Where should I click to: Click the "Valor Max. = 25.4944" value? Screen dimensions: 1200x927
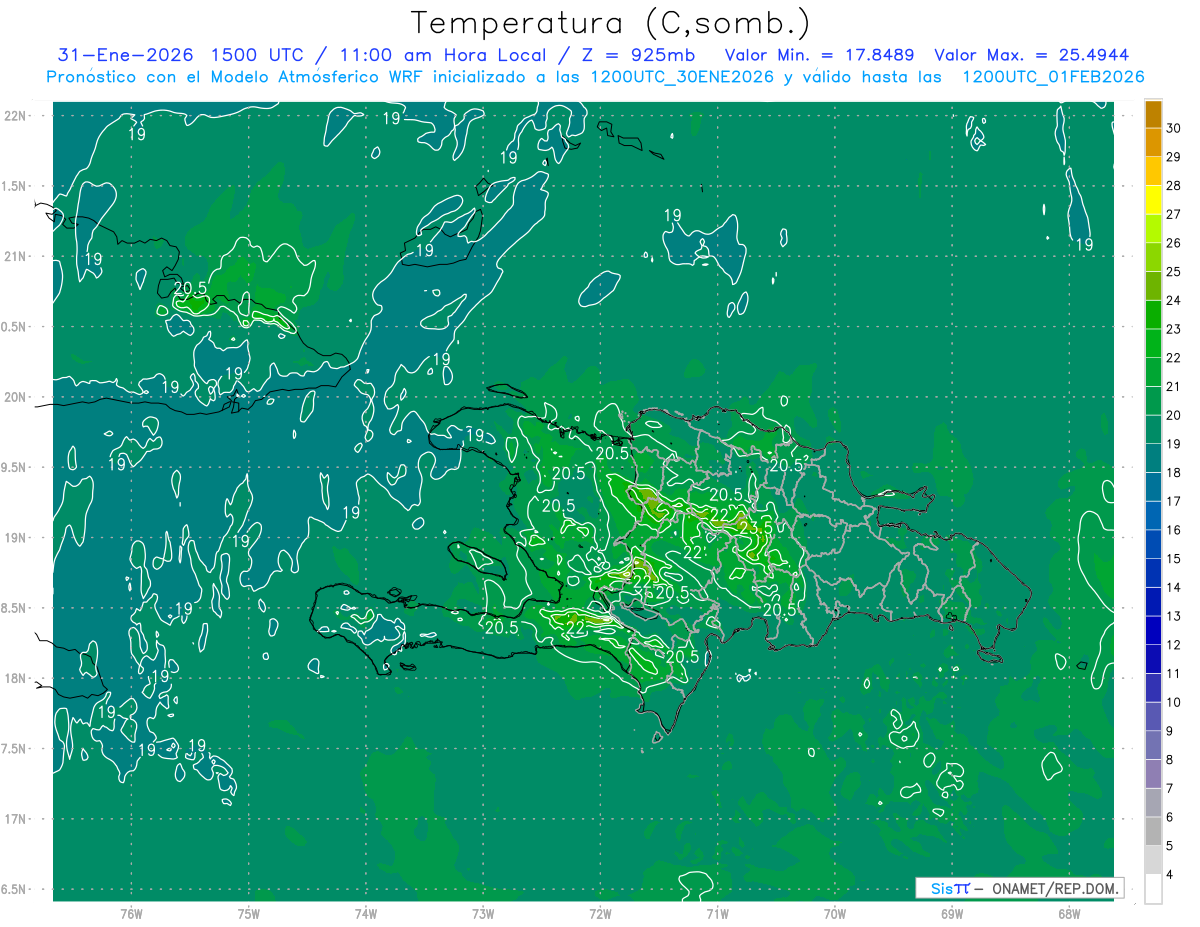1031,55
